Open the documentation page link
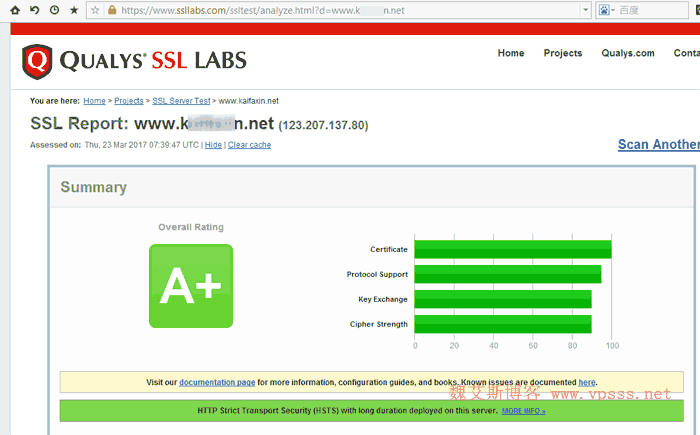Screen dimensions: 700x435 click(x=217, y=382)
